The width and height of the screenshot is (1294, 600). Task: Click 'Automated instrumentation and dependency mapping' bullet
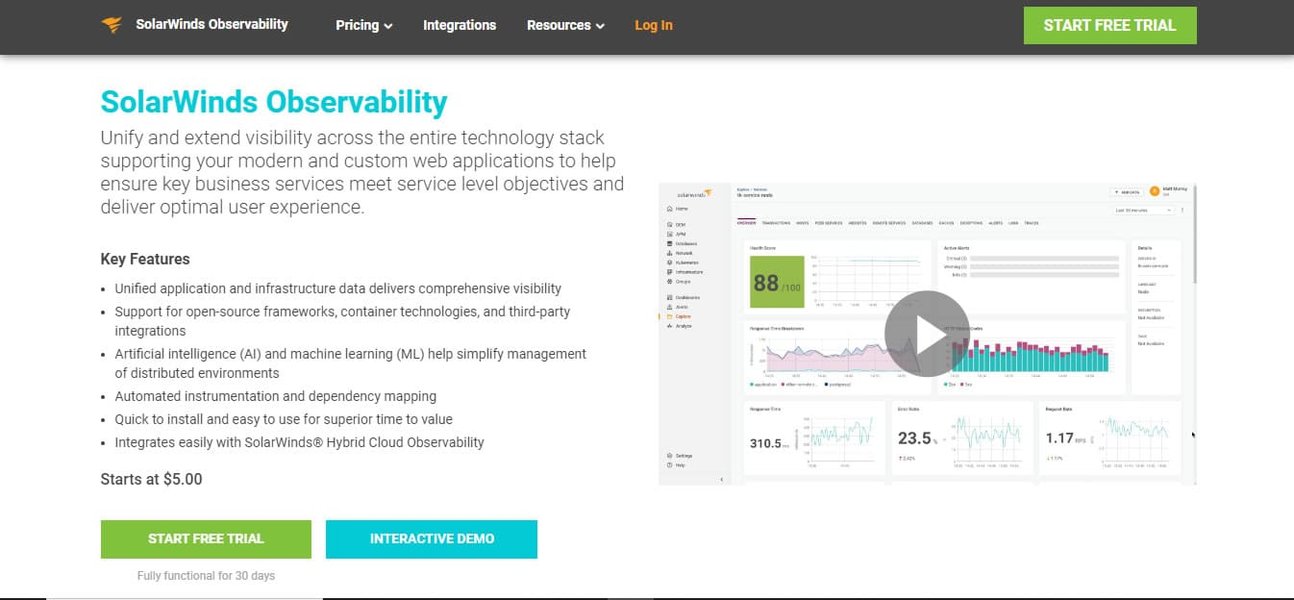[x=275, y=396]
